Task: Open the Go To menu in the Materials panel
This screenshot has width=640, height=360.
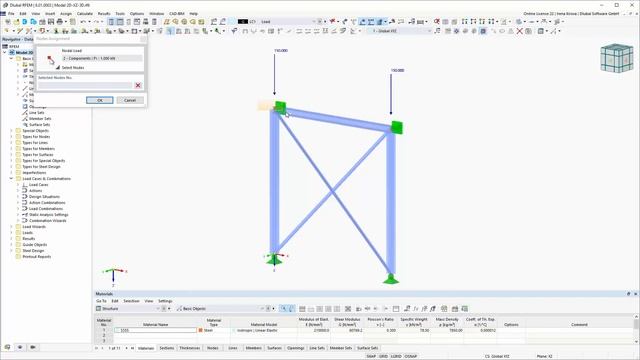Action: [x=101, y=301]
